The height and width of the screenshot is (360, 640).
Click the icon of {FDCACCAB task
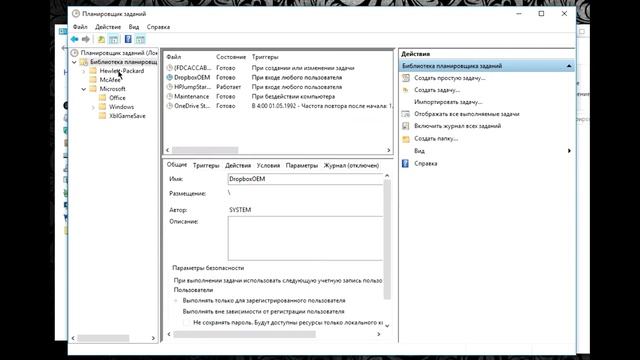169,68
